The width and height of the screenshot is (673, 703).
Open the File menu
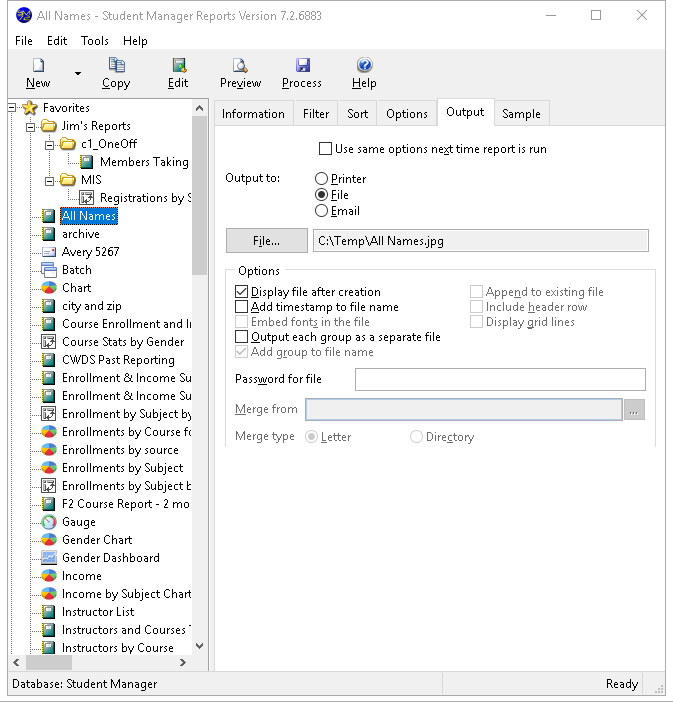point(24,41)
